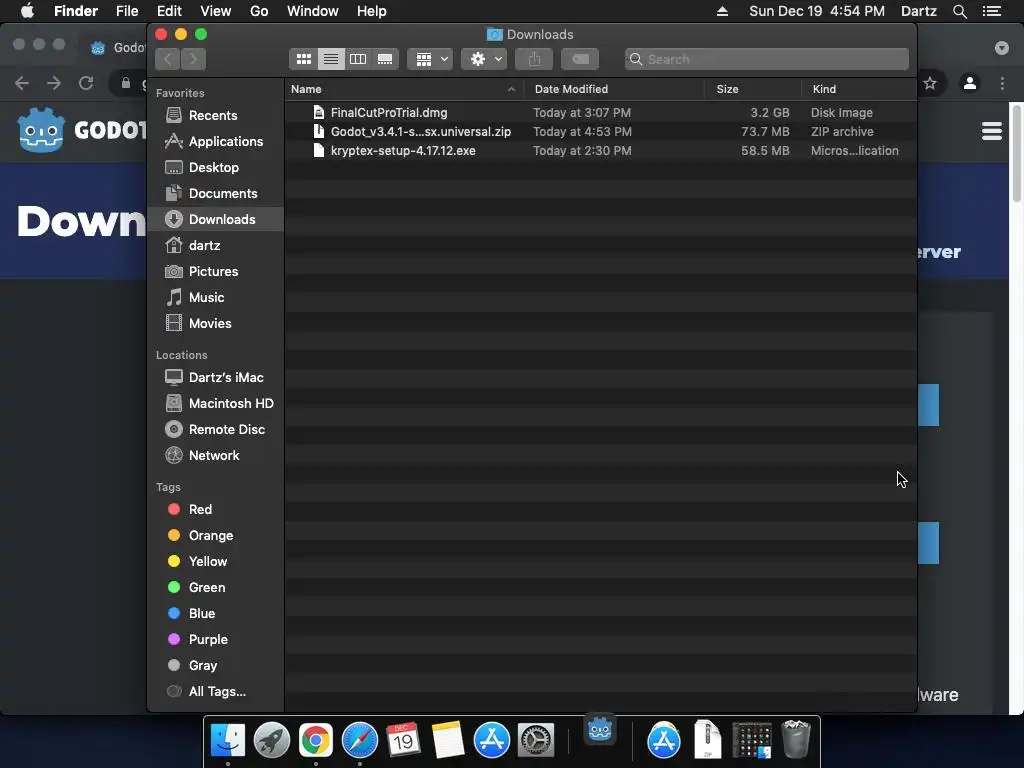Open the File menu
The image size is (1024, 768).
[x=127, y=11]
